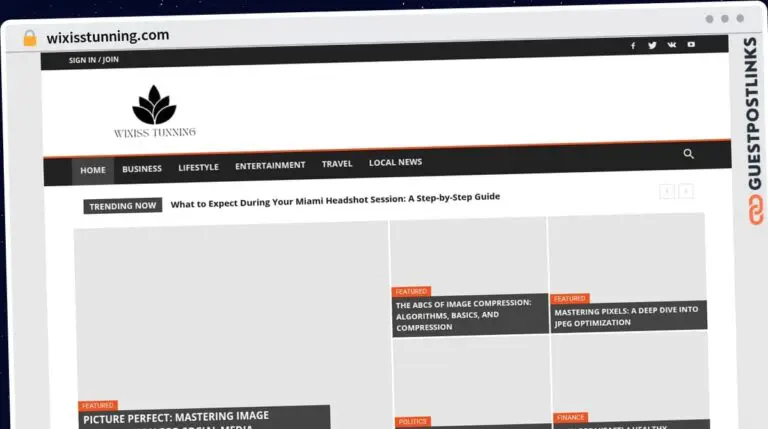Show next trending story arrow
The width and height of the screenshot is (768, 429).
point(686,191)
